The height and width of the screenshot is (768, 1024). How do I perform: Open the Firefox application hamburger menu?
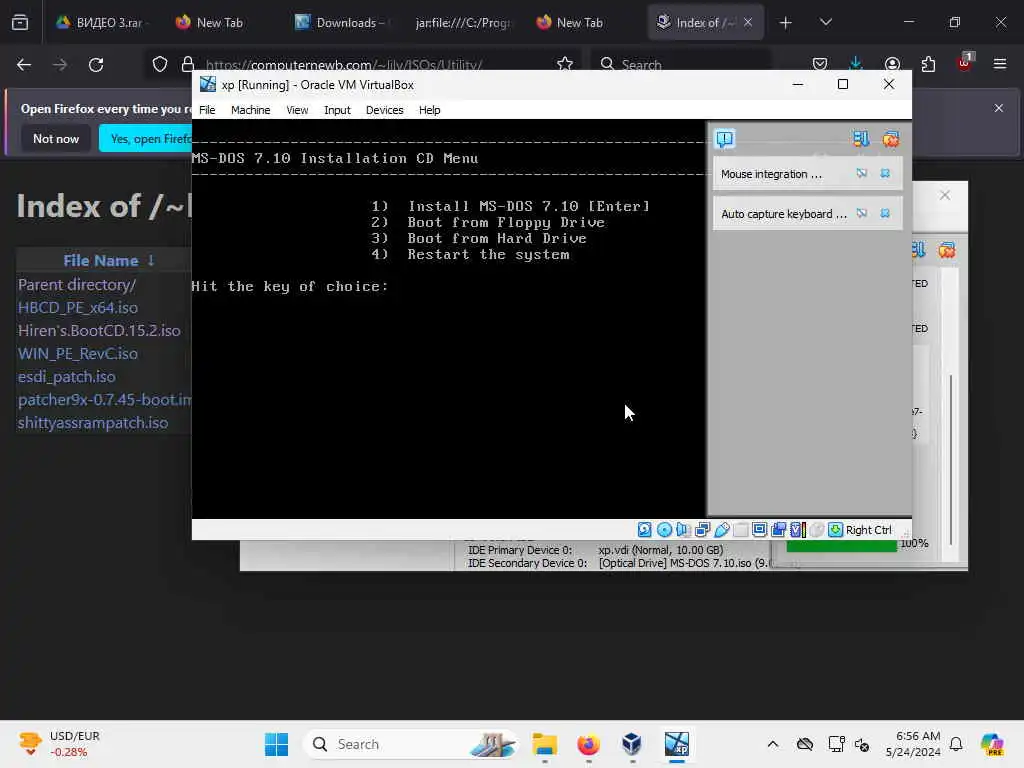1000,64
